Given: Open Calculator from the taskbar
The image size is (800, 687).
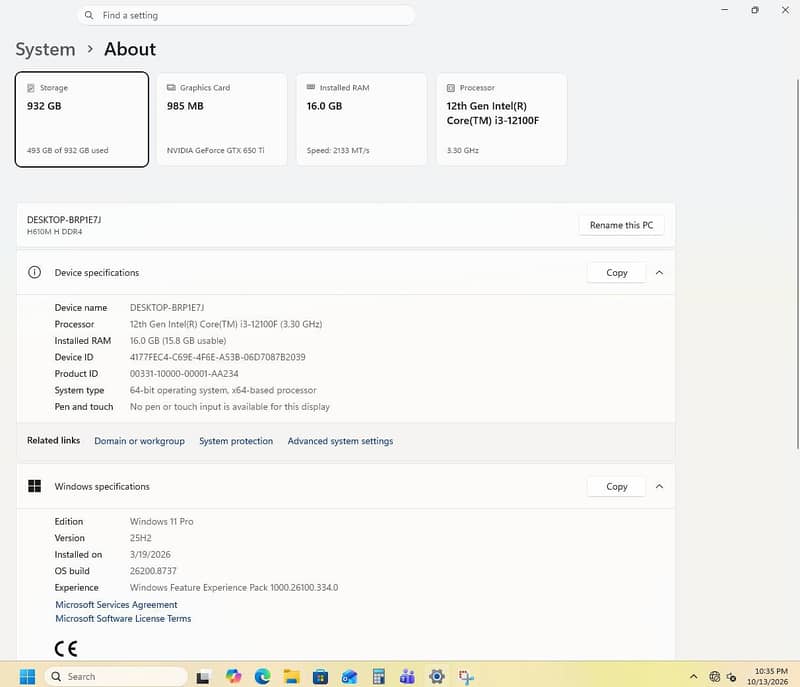Looking at the screenshot, I should (x=378, y=676).
